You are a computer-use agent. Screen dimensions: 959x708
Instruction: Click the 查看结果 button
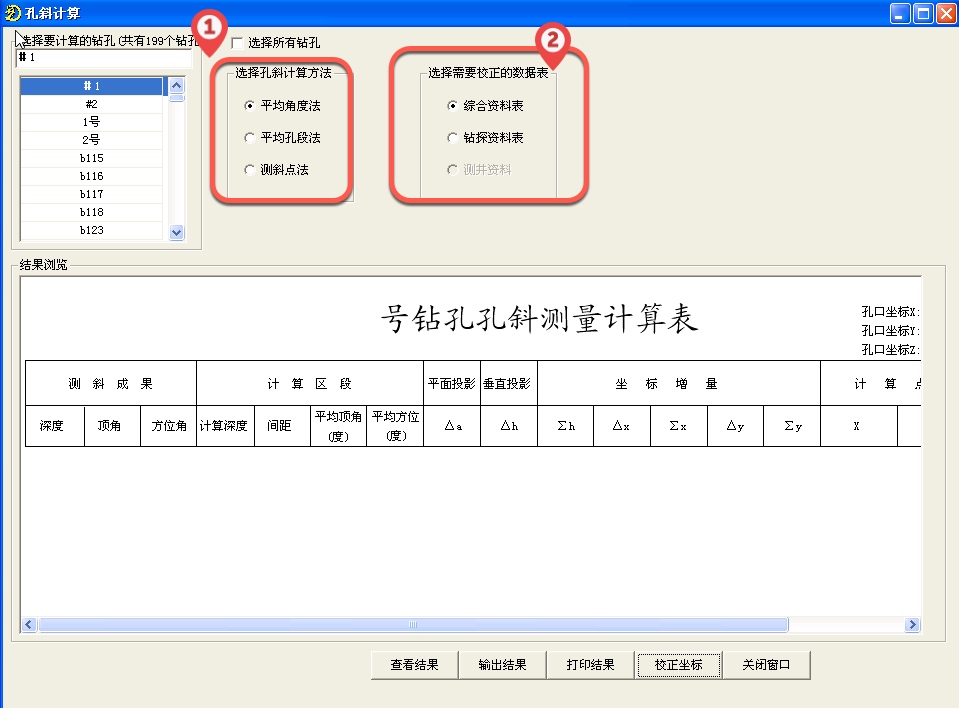point(414,665)
